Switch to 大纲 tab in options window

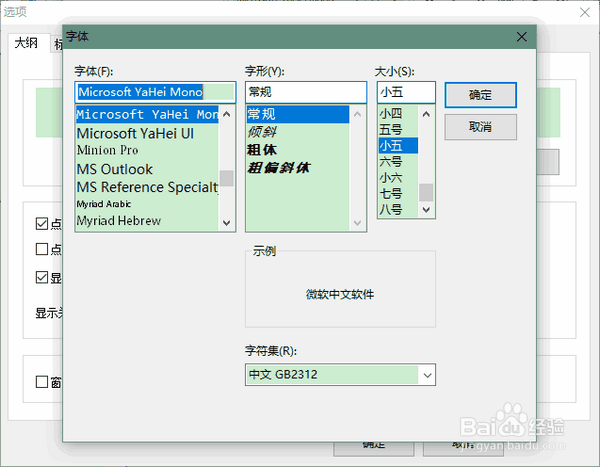(26, 43)
